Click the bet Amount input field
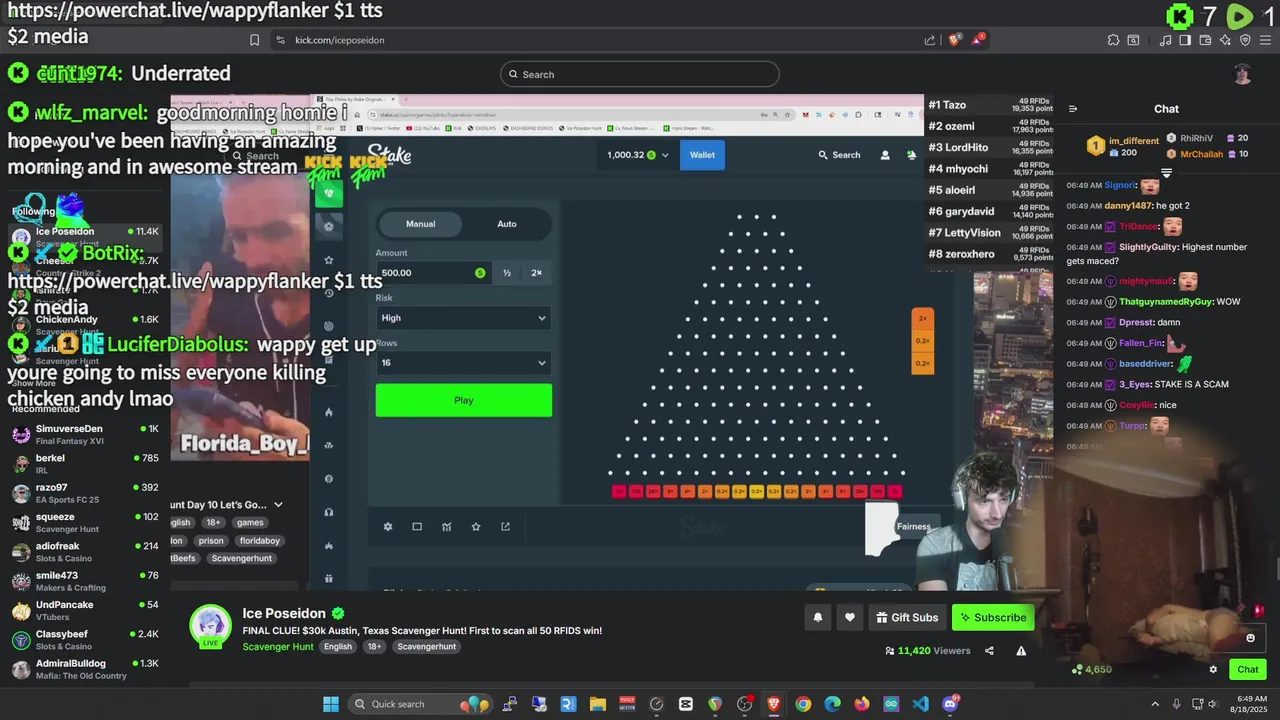Screen dimensions: 1280x720 coord(432,273)
